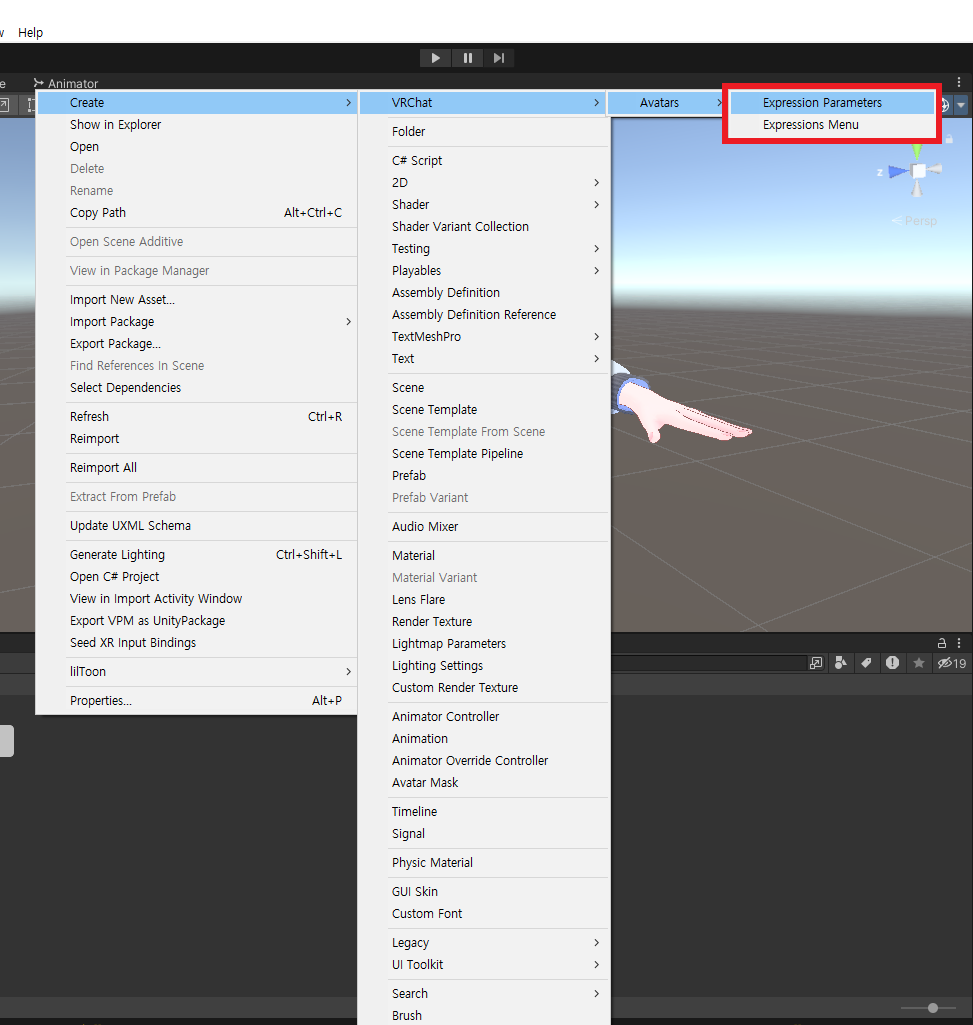Open the Create context menu entry
Viewport: 973px width, 1025px height.
coord(197,103)
